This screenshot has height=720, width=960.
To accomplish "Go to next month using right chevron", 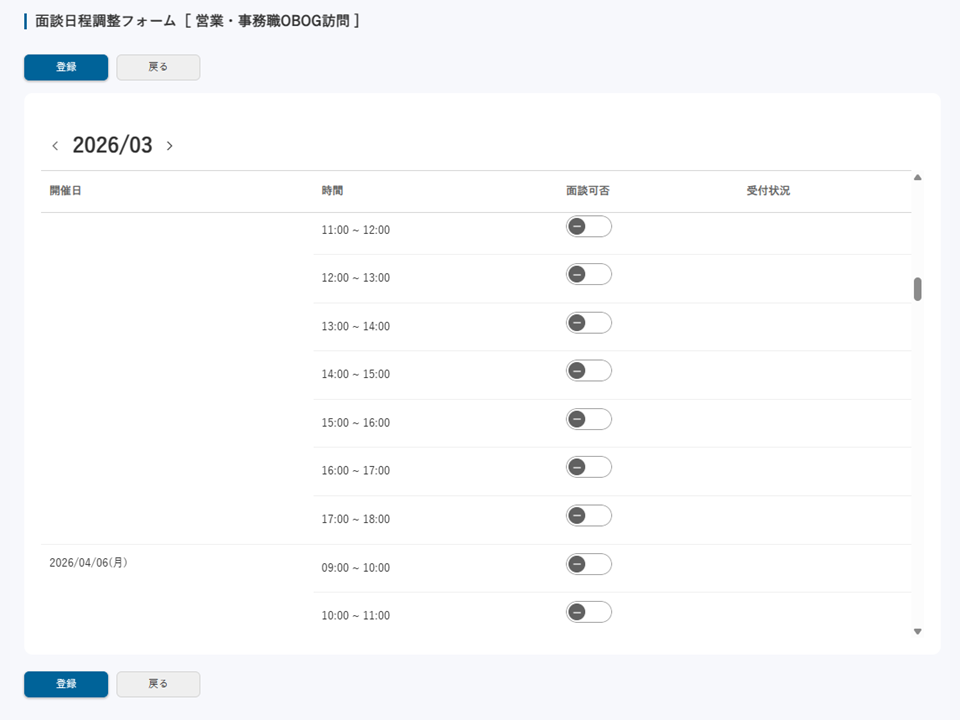I will [x=169, y=146].
